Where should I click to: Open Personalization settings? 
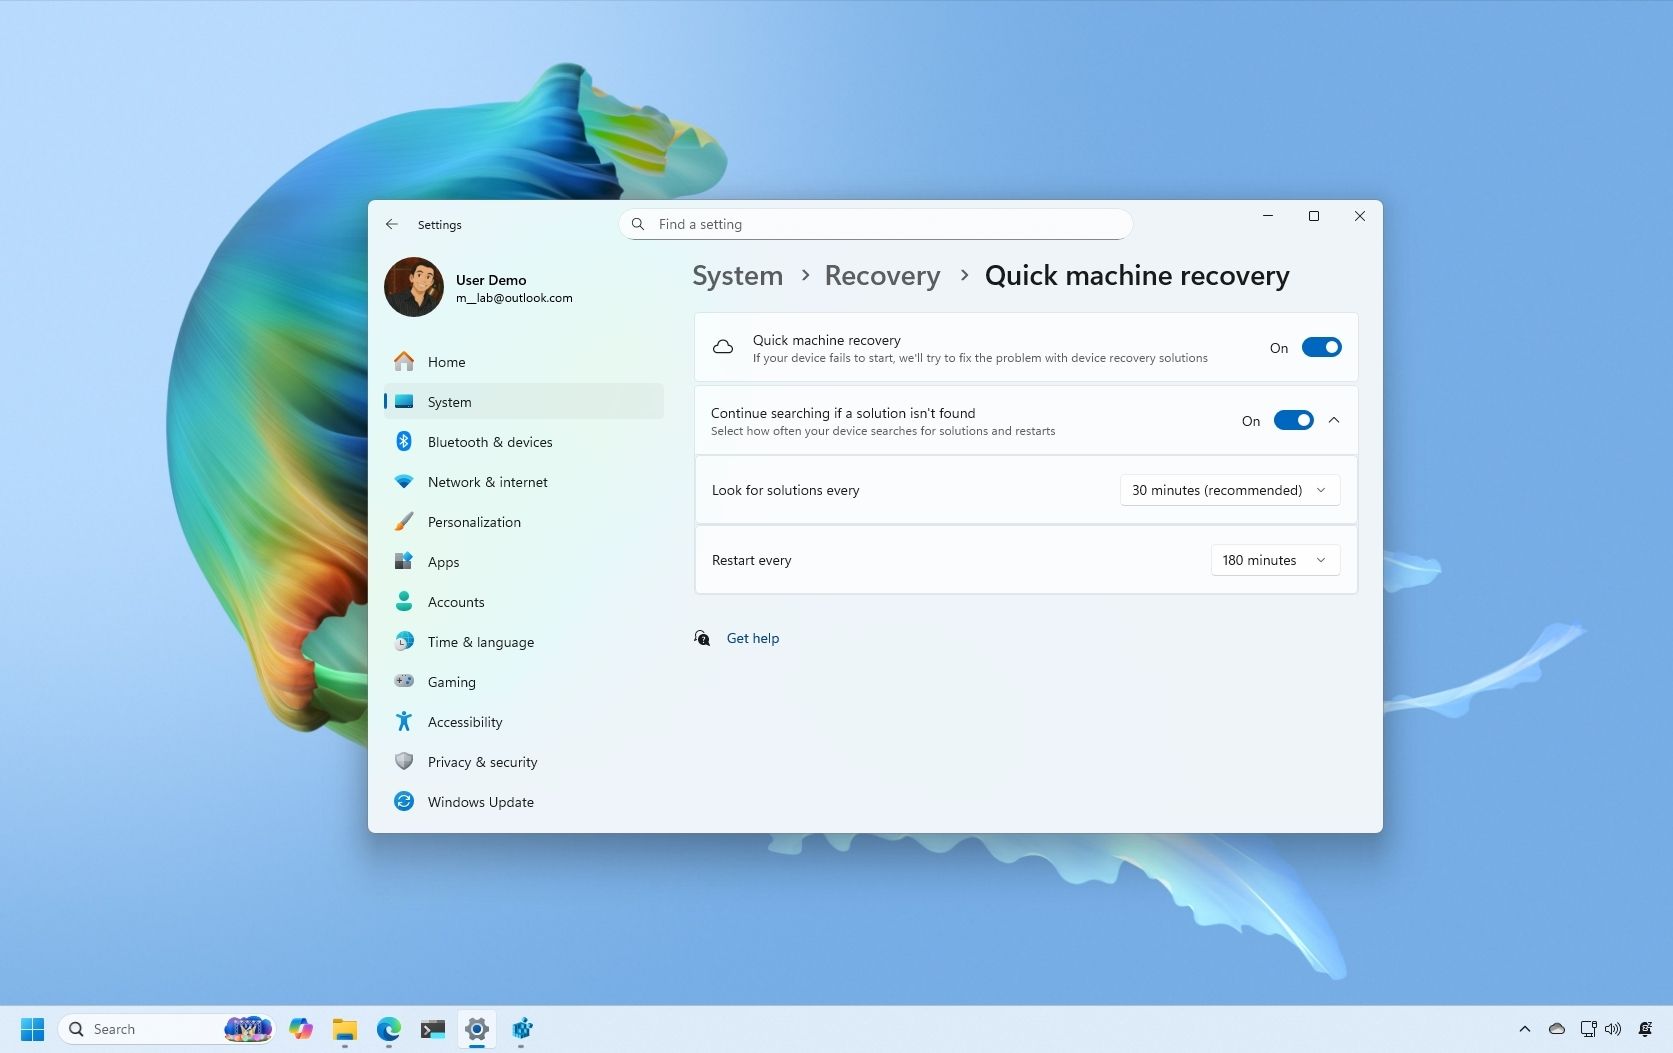pos(474,521)
